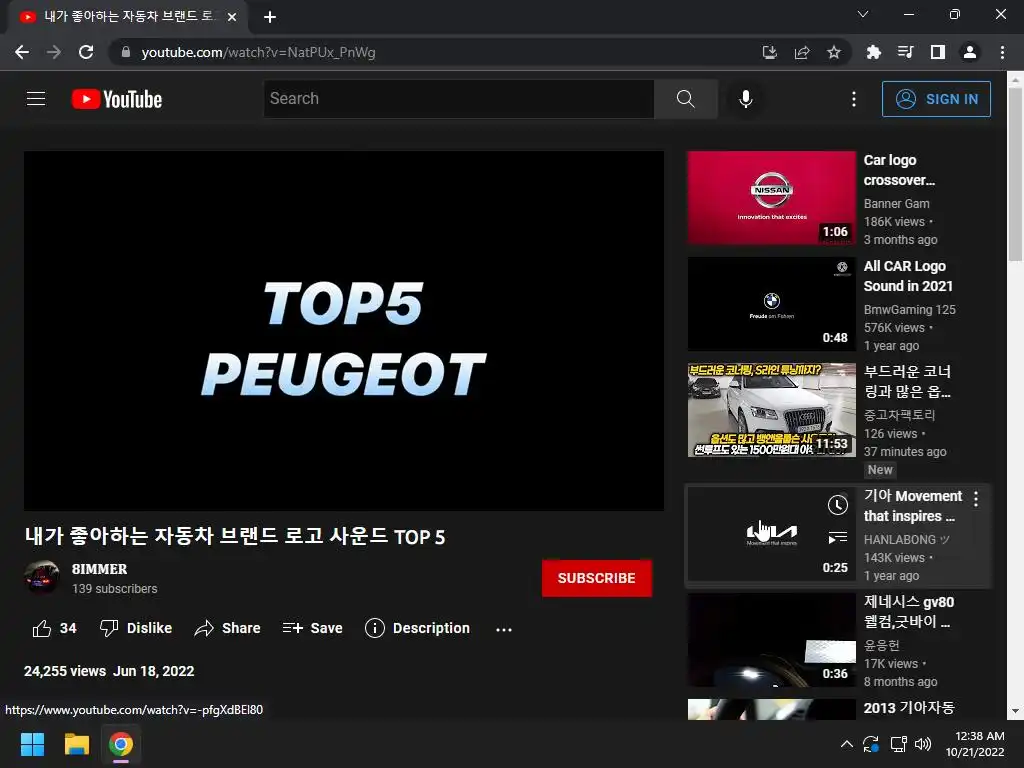1024x768 pixels.
Task: Show hidden system tray icons
Action: pos(846,744)
